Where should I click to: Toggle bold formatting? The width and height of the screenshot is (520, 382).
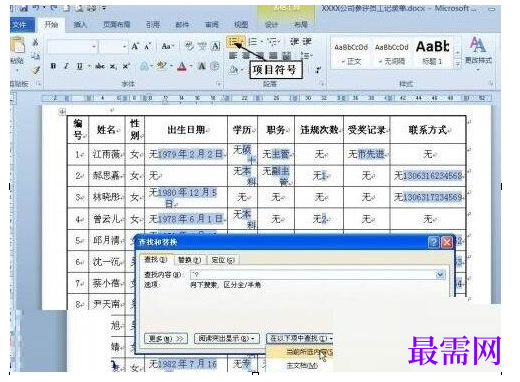tap(53, 66)
